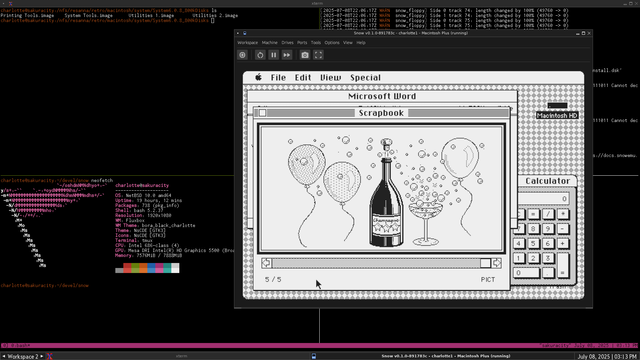This screenshot has width=640, height=360.
Task: Click the Microsoft Word window title bar
Action: click(382, 96)
